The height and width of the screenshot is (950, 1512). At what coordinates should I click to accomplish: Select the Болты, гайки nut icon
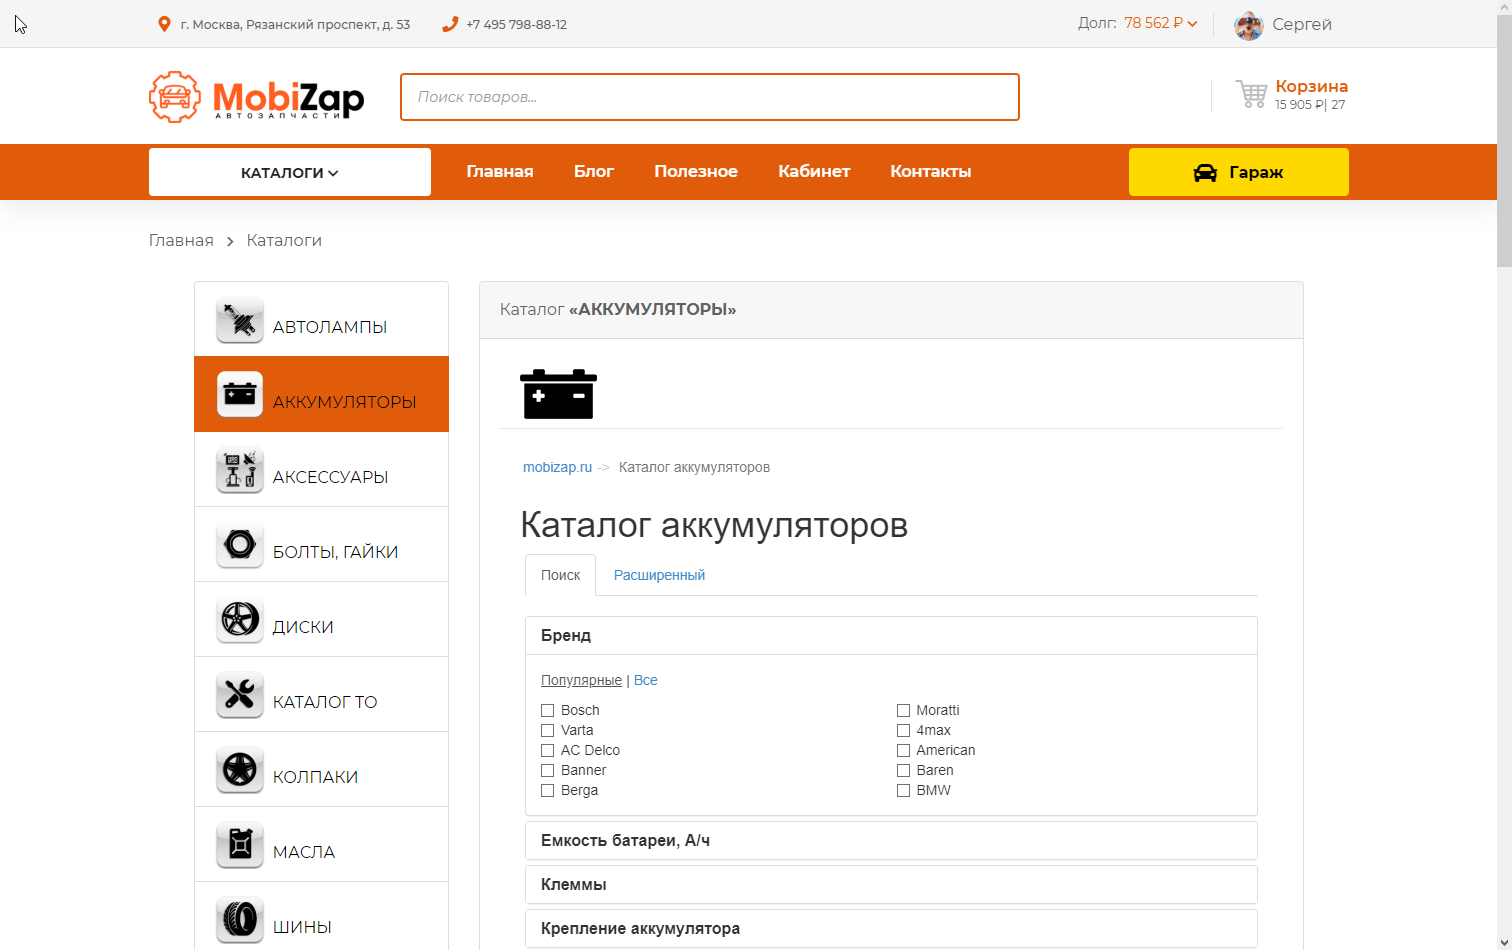click(x=240, y=545)
